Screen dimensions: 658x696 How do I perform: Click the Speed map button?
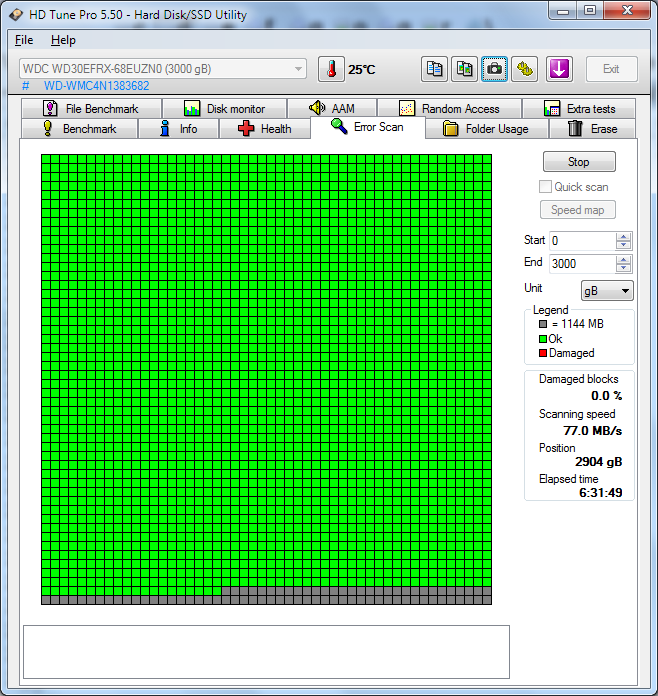tap(578, 210)
